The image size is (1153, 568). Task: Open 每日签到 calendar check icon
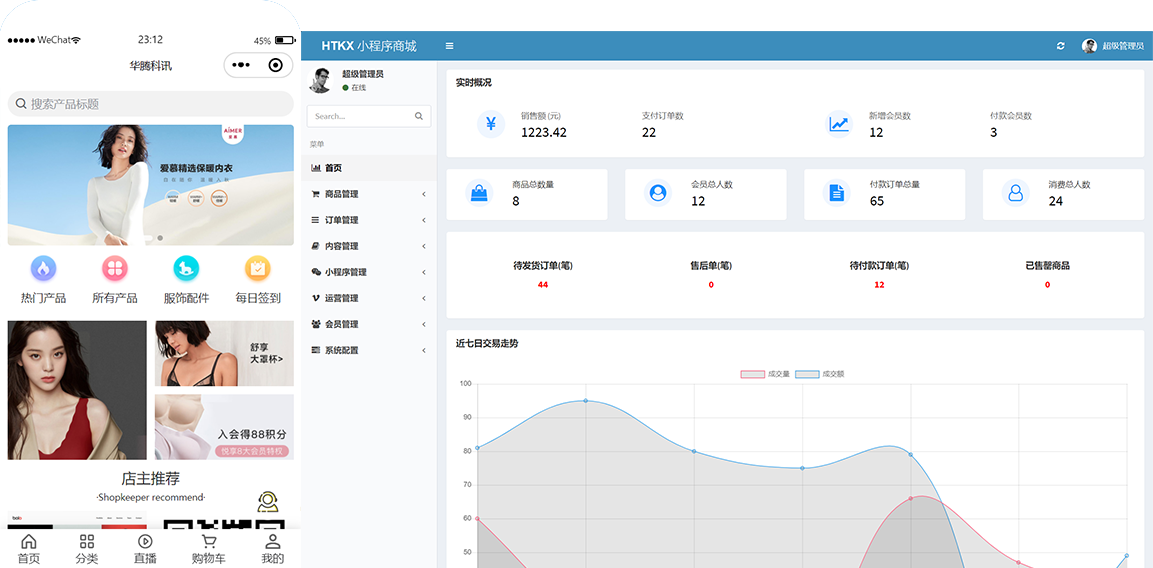[x=258, y=268]
